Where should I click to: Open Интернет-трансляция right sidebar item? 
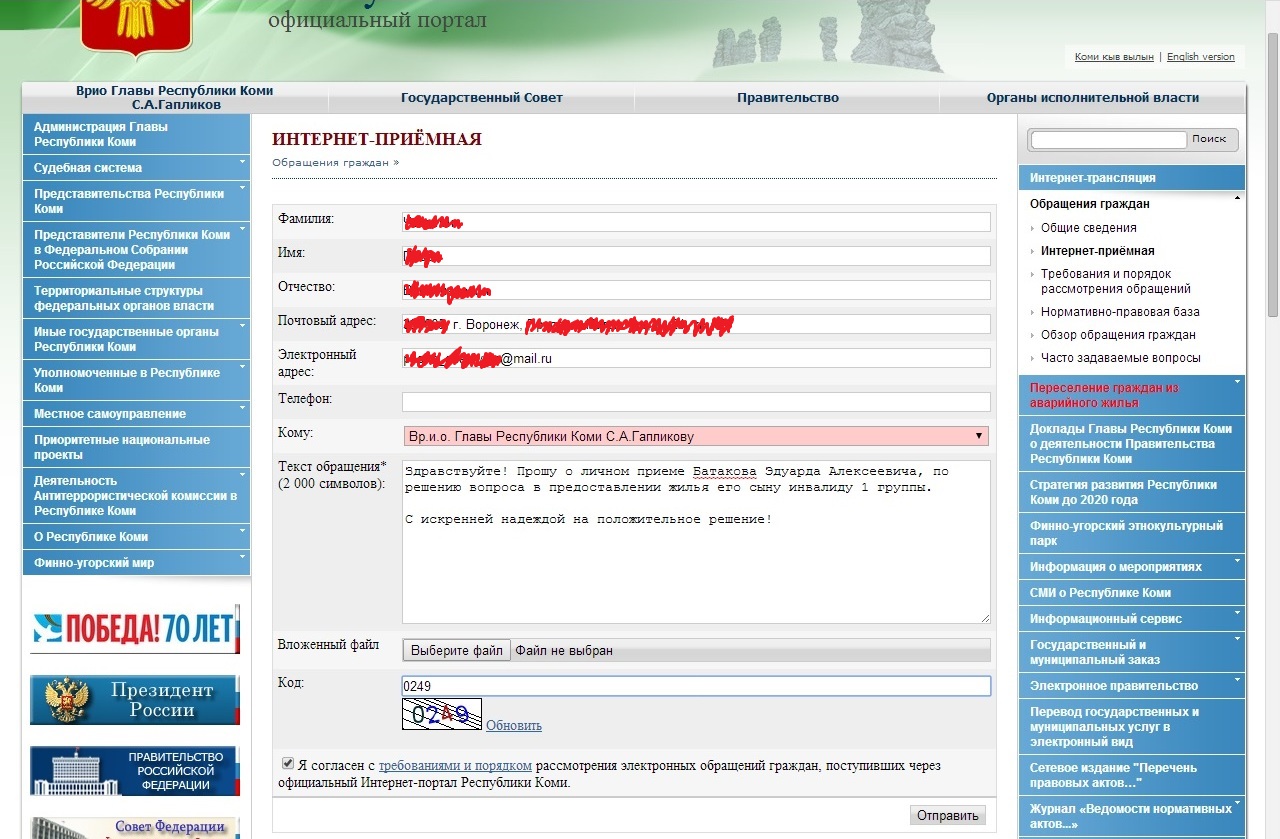coord(1132,178)
